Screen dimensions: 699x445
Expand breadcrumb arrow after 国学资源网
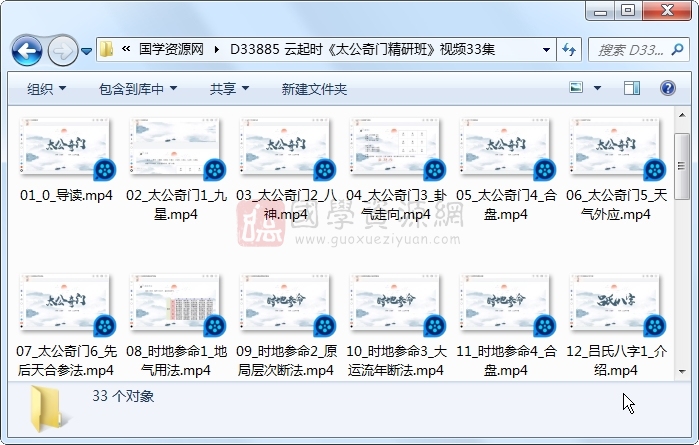pos(217,49)
